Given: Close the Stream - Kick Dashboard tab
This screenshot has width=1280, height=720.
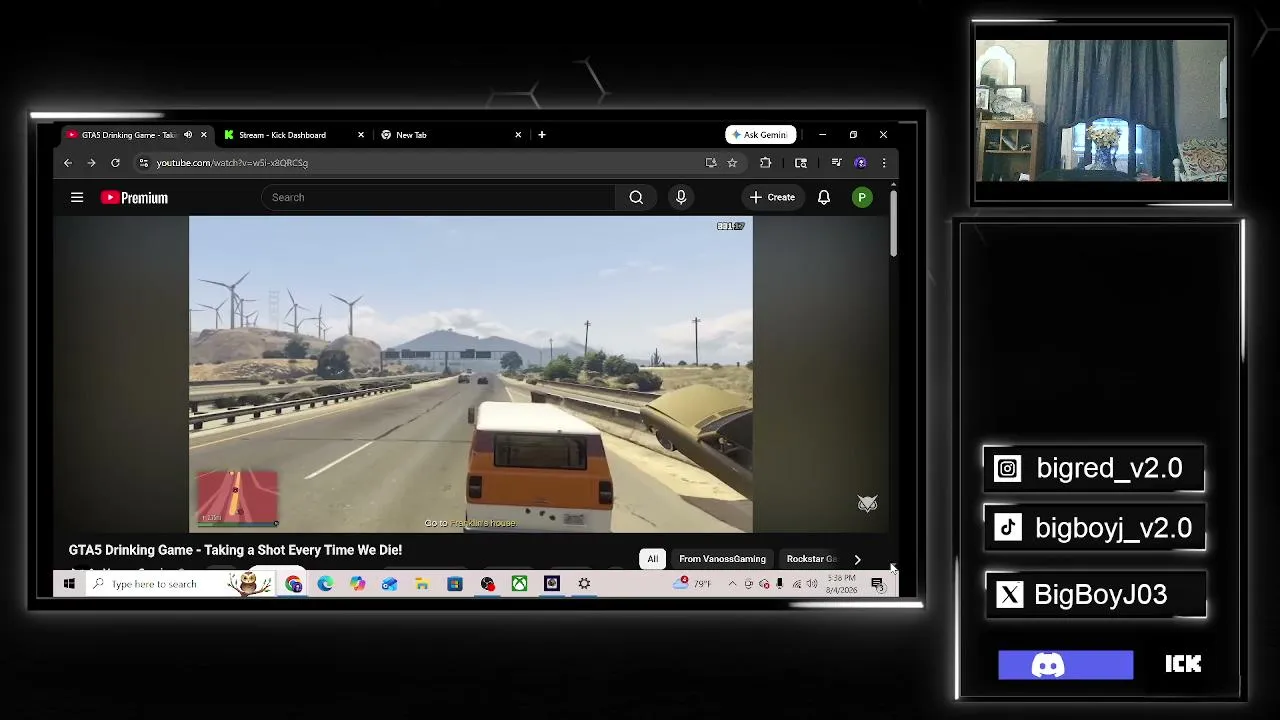Looking at the screenshot, I should [361, 135].
